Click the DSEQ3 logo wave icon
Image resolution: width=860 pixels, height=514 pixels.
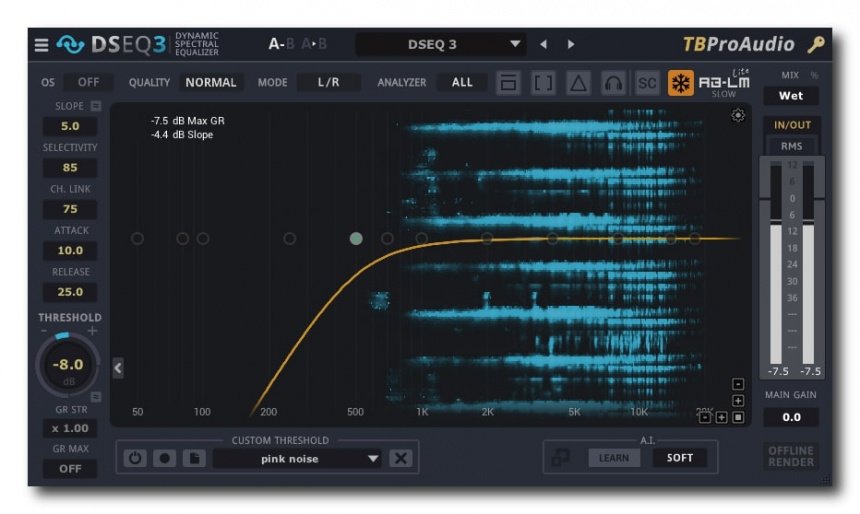point(71,44)
